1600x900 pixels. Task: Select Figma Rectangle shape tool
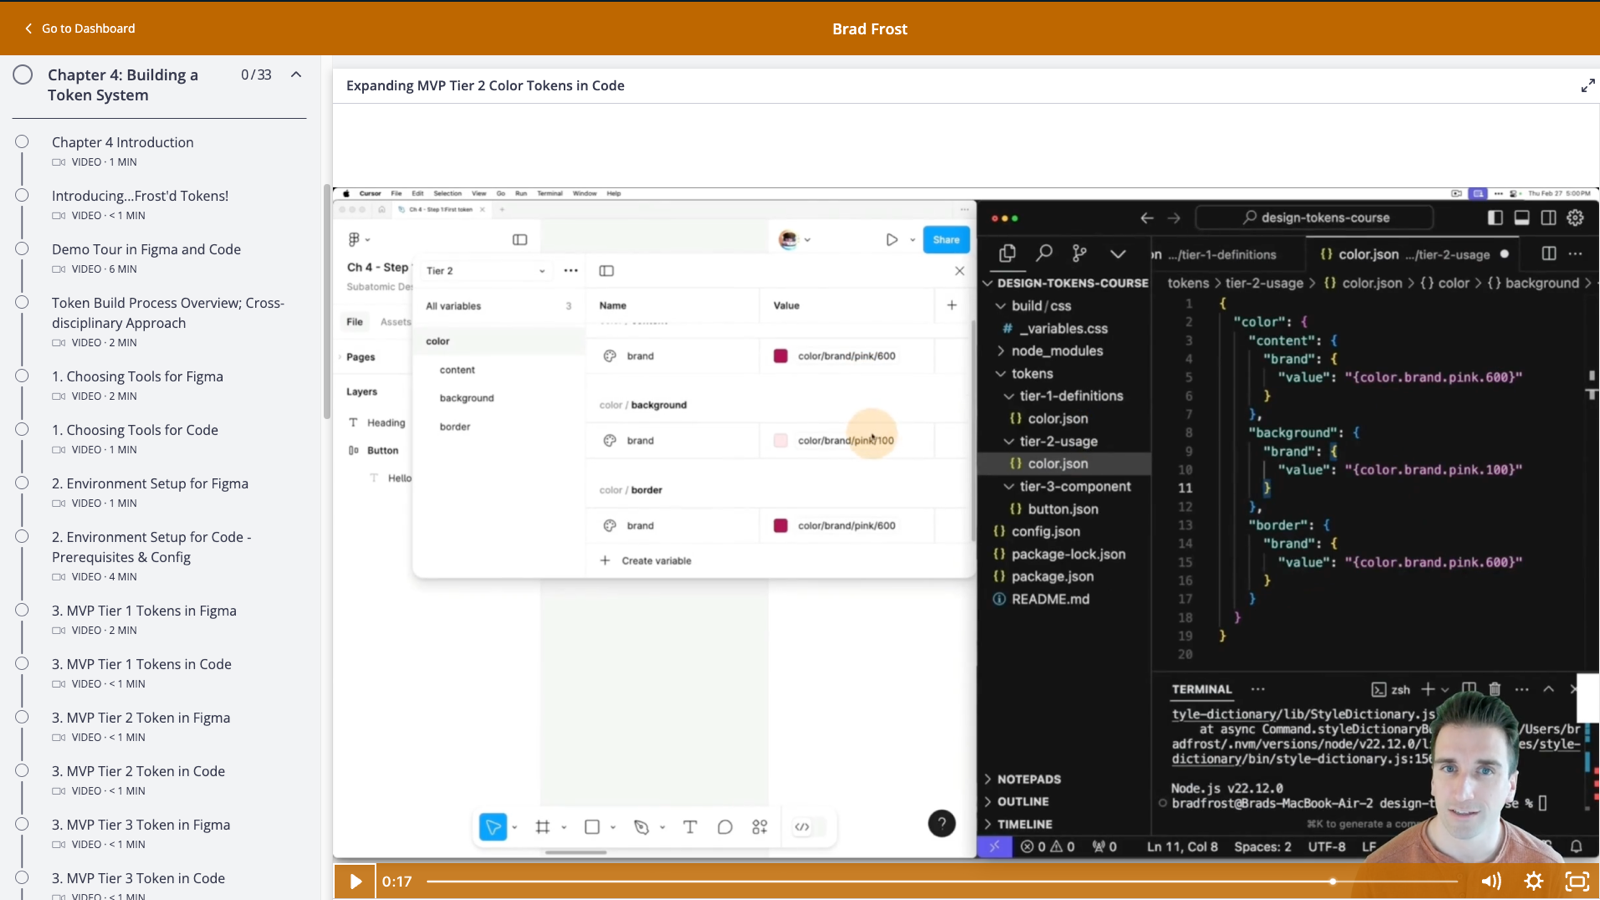592,827
